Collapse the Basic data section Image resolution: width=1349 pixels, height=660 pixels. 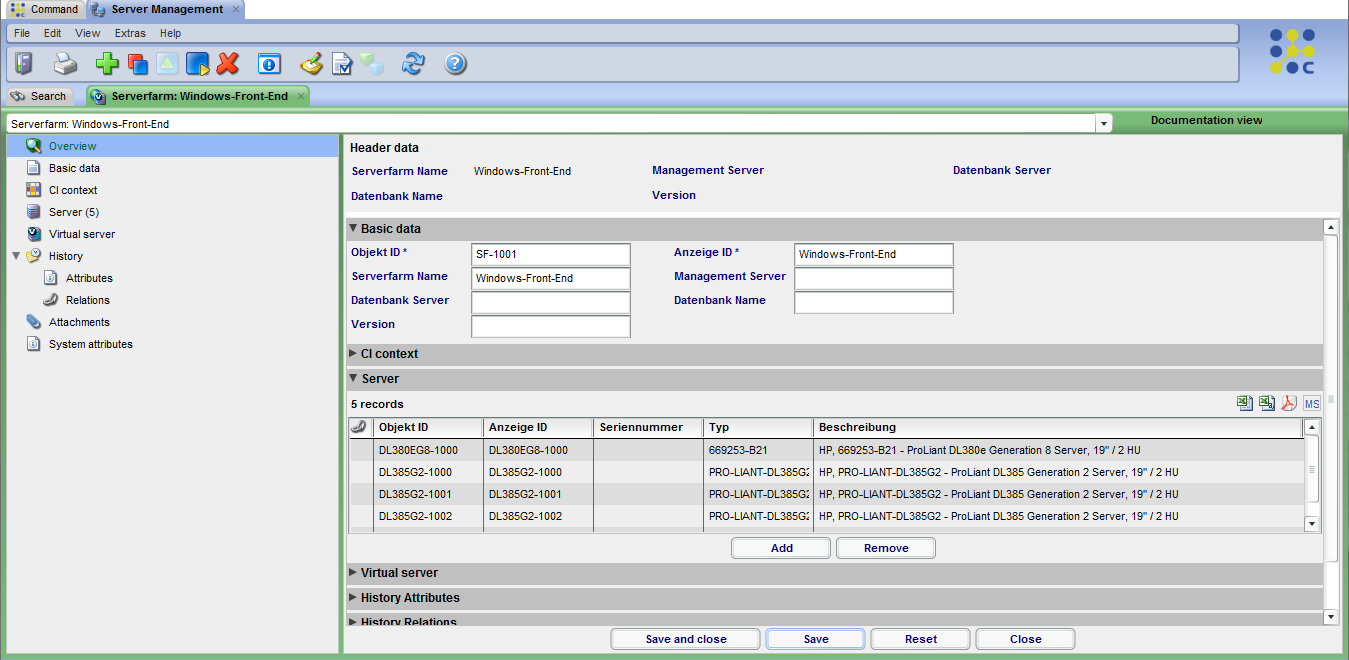point(353,229)
